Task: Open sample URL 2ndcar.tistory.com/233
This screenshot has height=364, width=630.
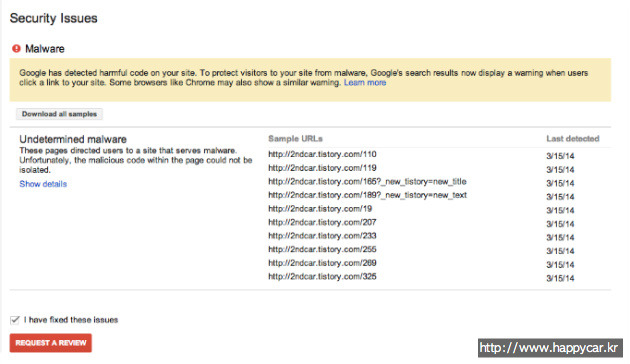Action: click(x=322, y=236)
